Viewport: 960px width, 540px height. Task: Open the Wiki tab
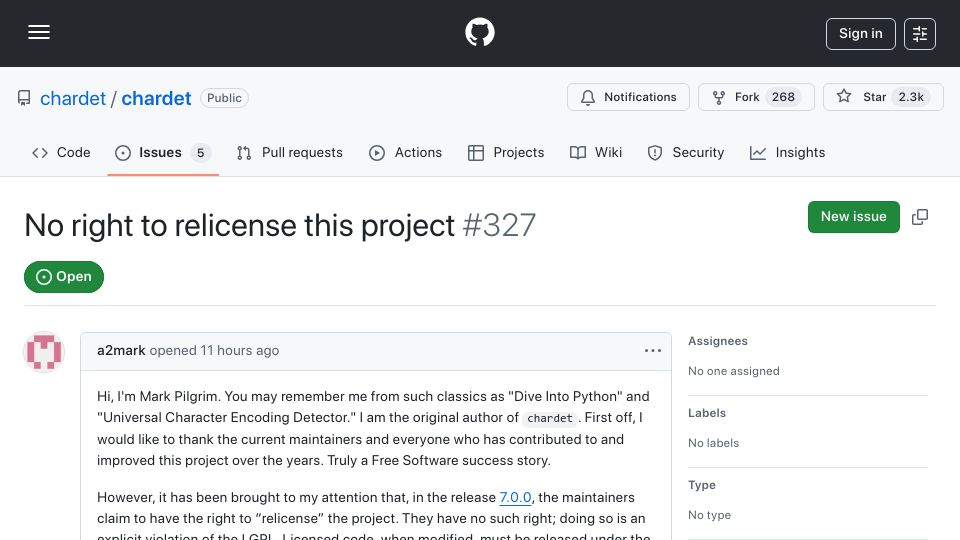596,152
